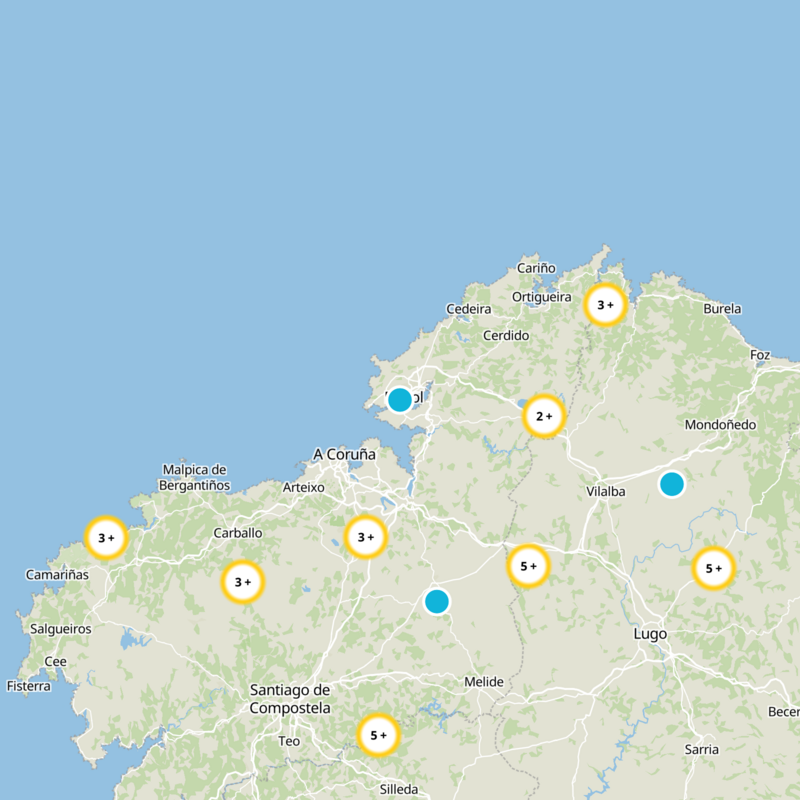The width and height of the screenshot is (800, 800).
Task: Click the Burela town label
Action: tap(722, 309)
